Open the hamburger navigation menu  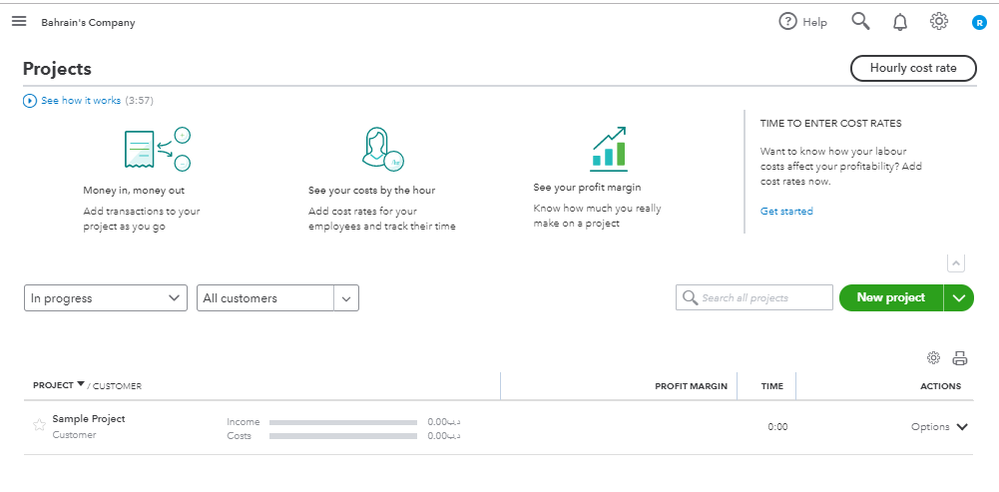coord(19,22)
